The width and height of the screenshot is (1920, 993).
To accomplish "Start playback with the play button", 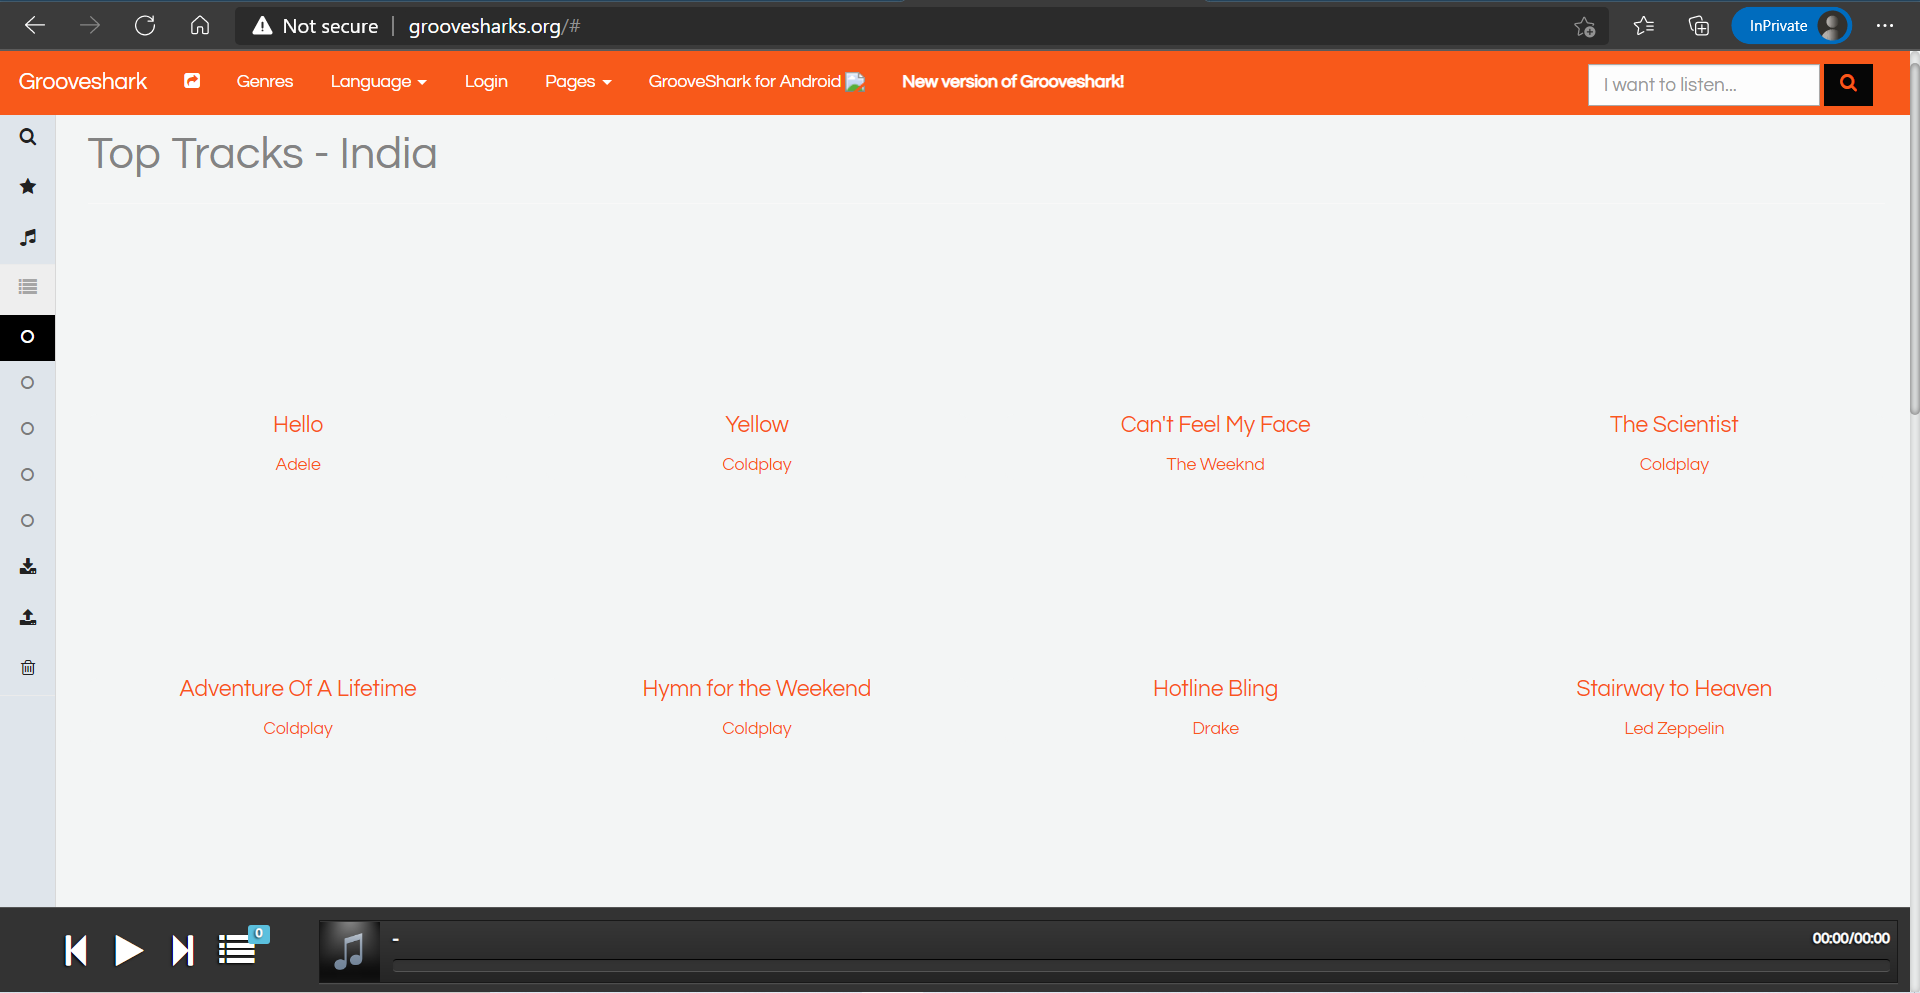I will coord(129,950).
